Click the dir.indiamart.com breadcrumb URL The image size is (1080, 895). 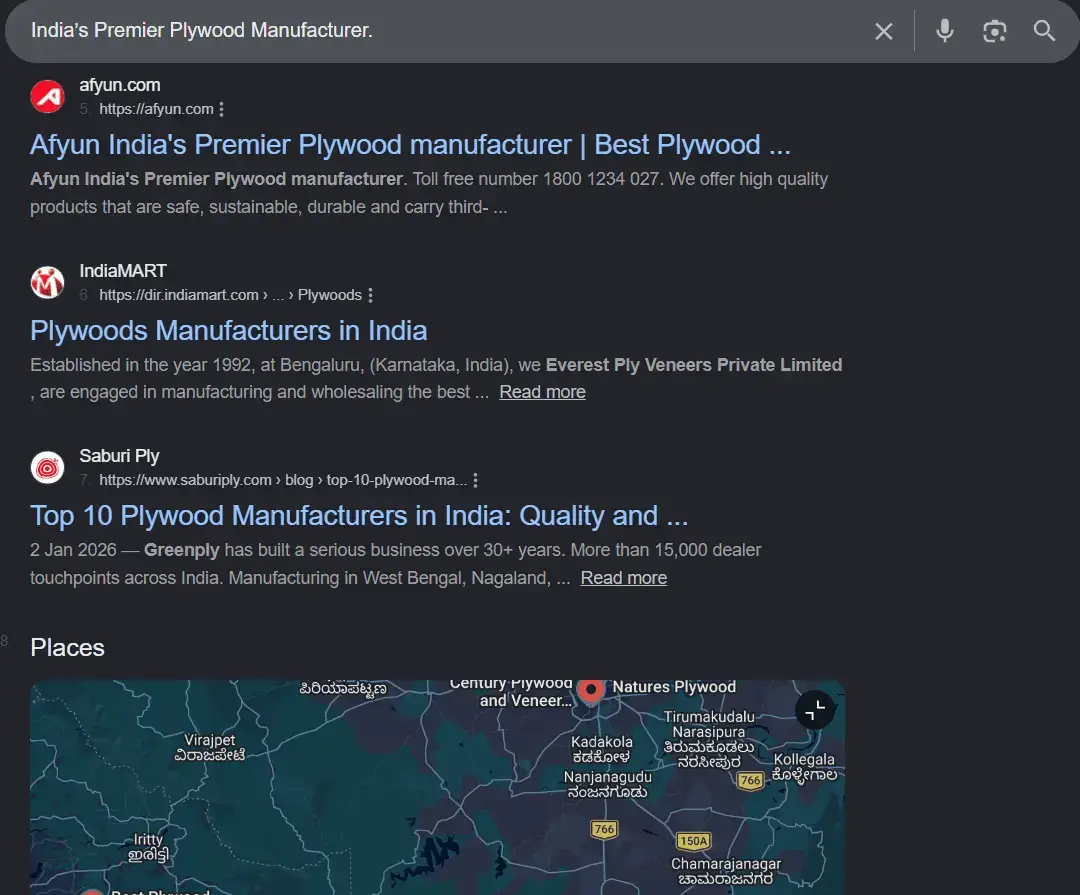[x=230, y=295]
